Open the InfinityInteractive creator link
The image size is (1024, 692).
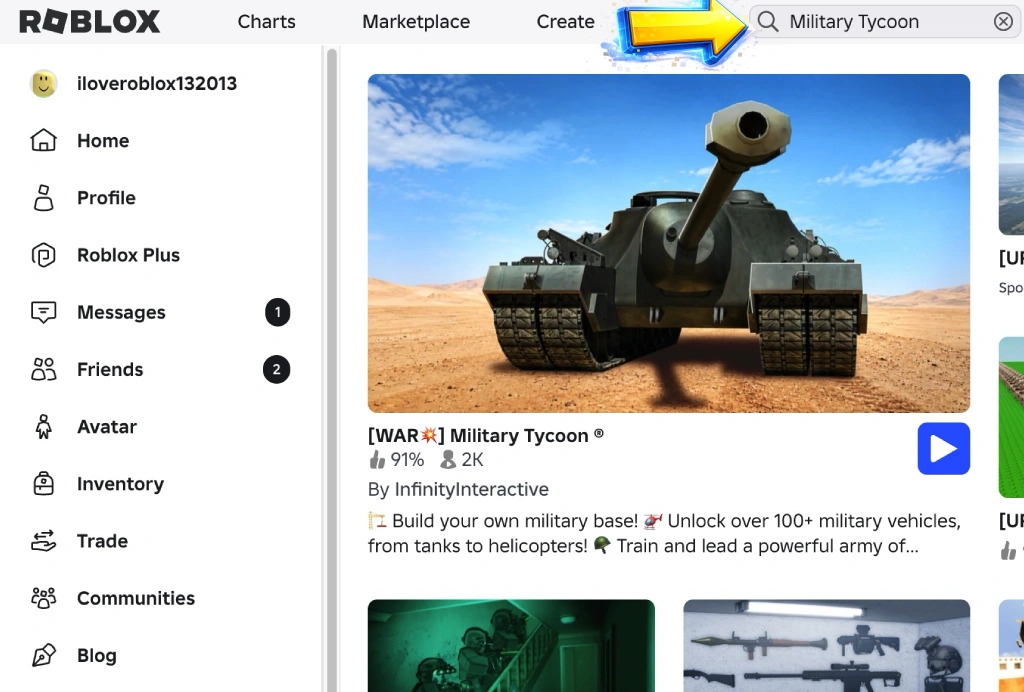point(472,490)
